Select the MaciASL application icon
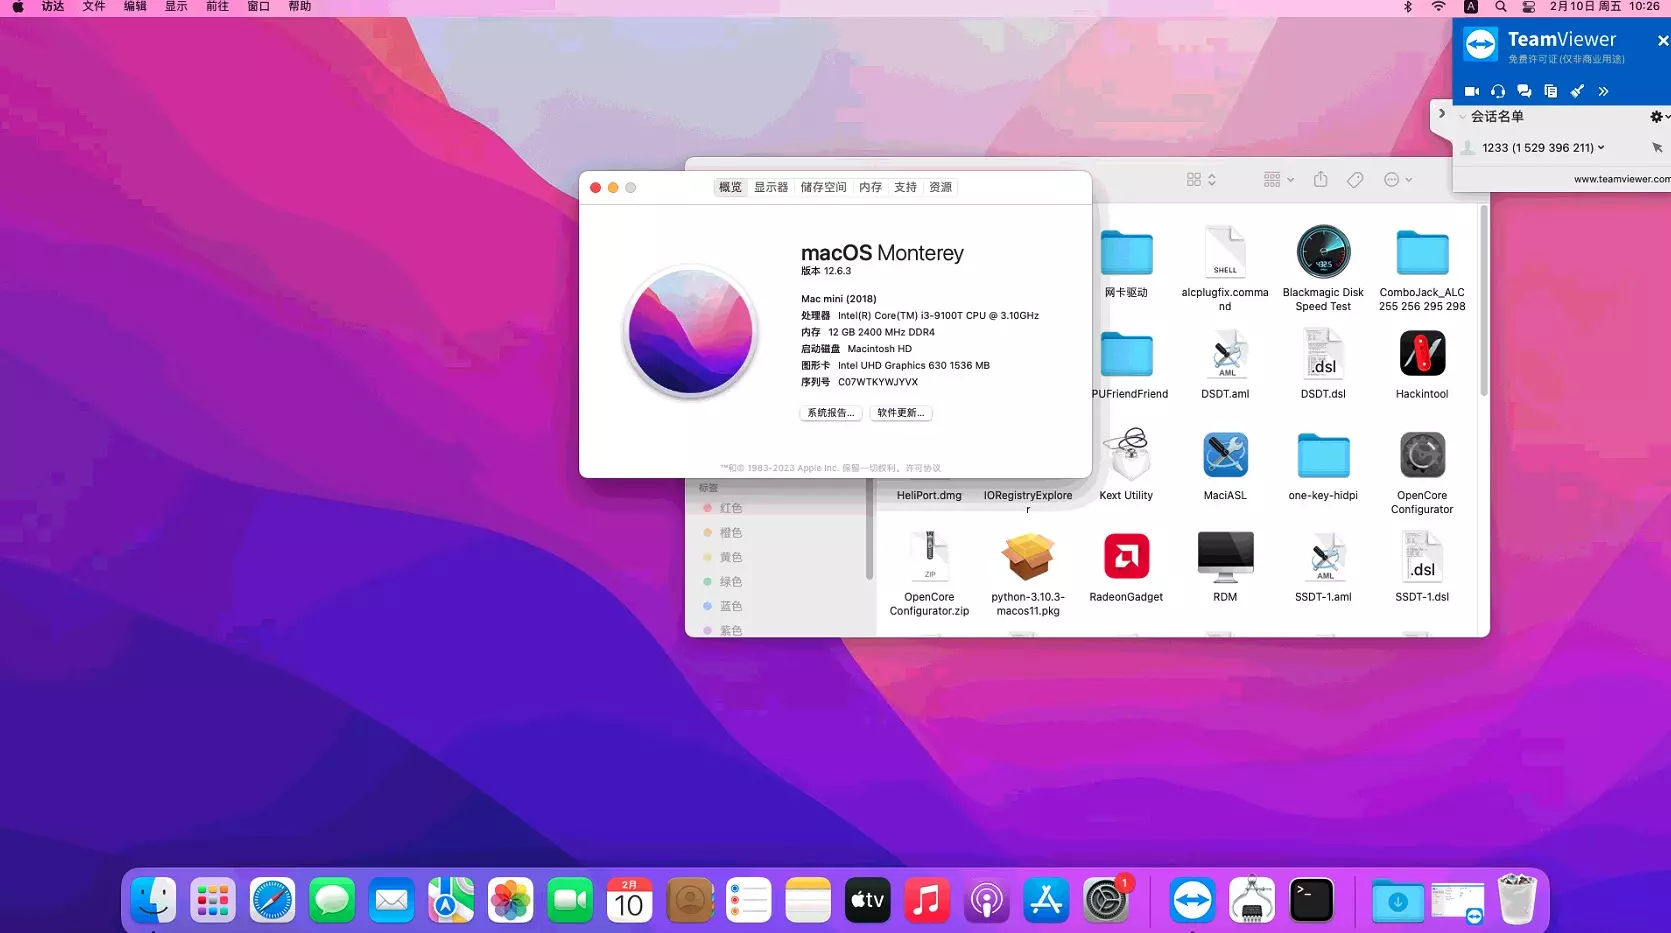Viewport: 1671px width, 933px height. tap(1224, 456)
